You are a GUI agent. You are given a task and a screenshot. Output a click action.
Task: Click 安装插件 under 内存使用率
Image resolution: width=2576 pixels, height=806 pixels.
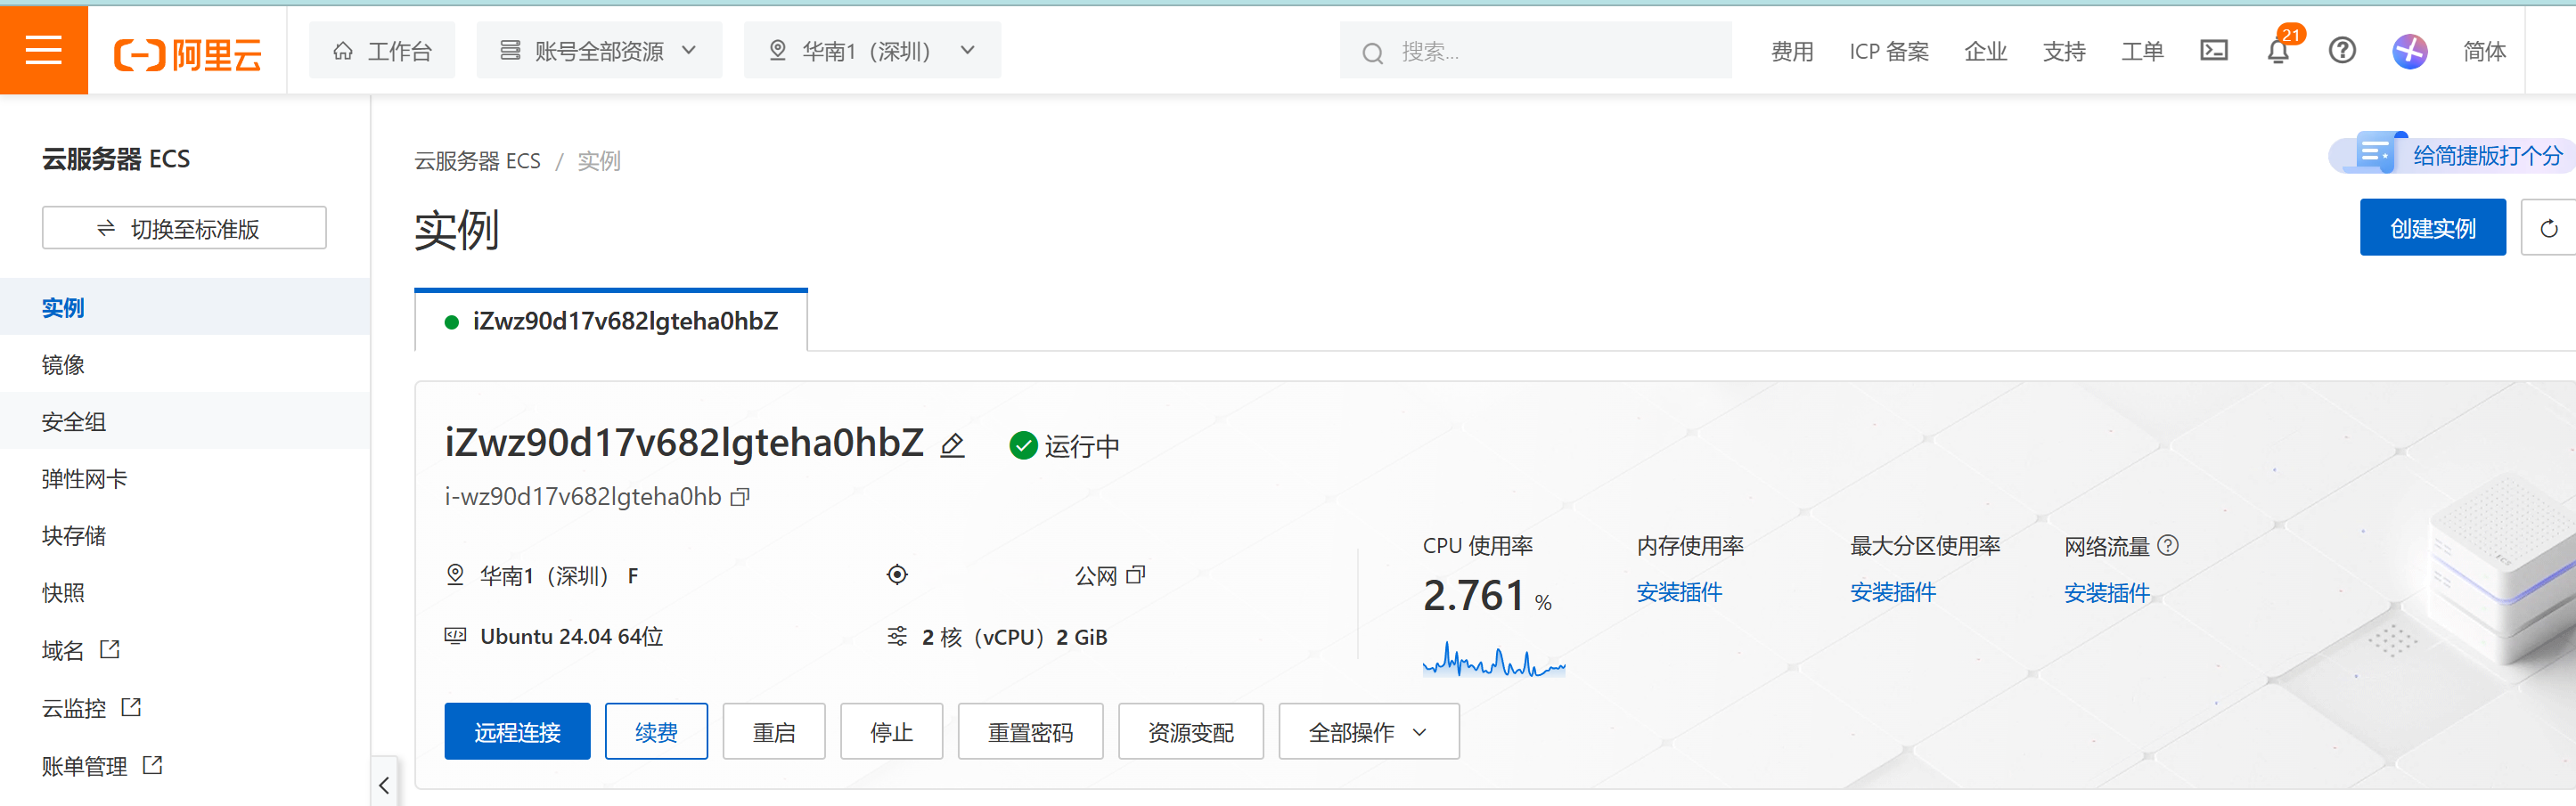click(1679, 592)
